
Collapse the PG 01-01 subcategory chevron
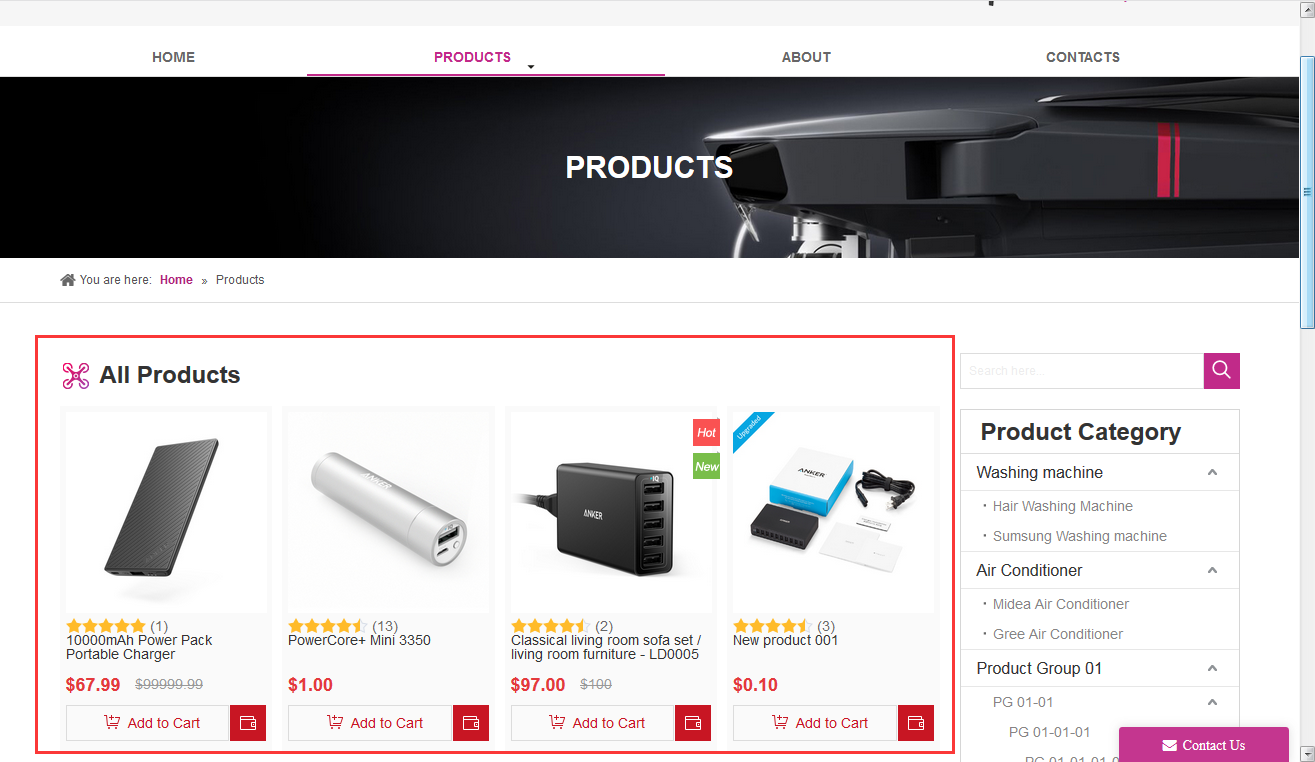click(x=1212, y=702)
